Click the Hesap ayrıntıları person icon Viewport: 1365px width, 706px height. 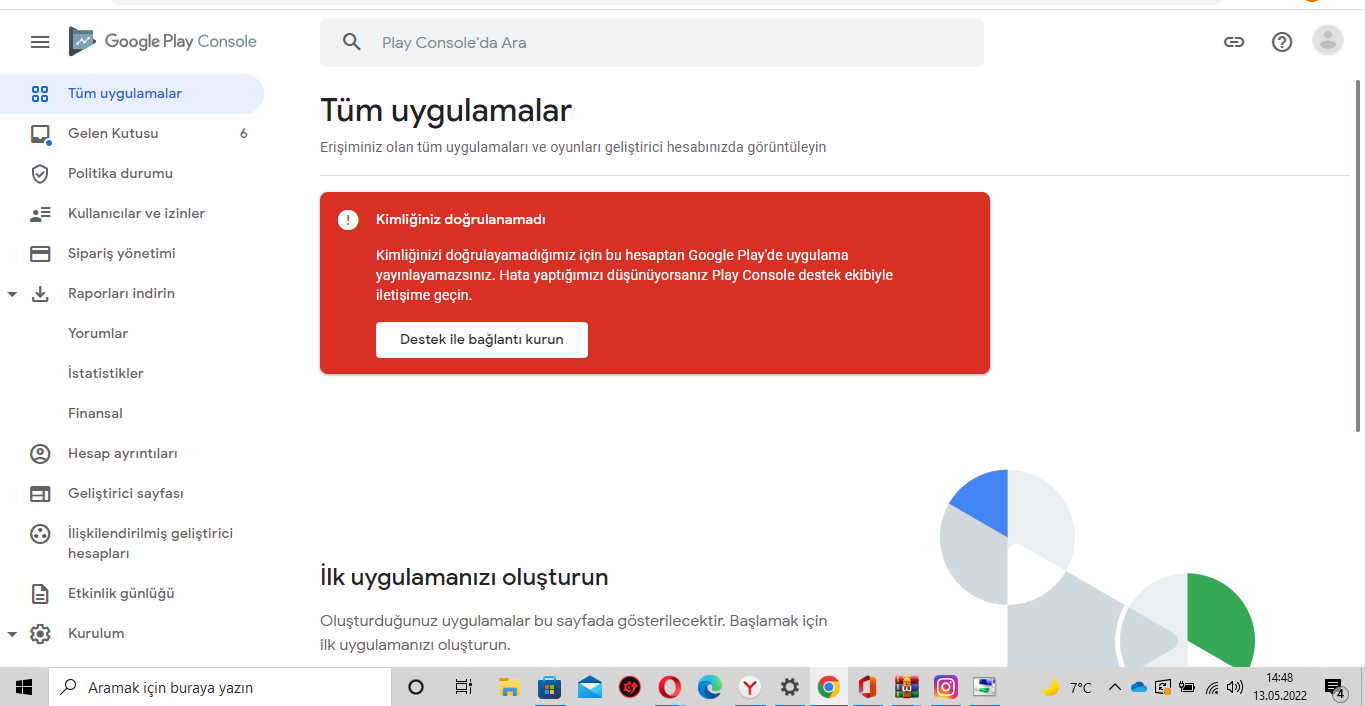40,454
